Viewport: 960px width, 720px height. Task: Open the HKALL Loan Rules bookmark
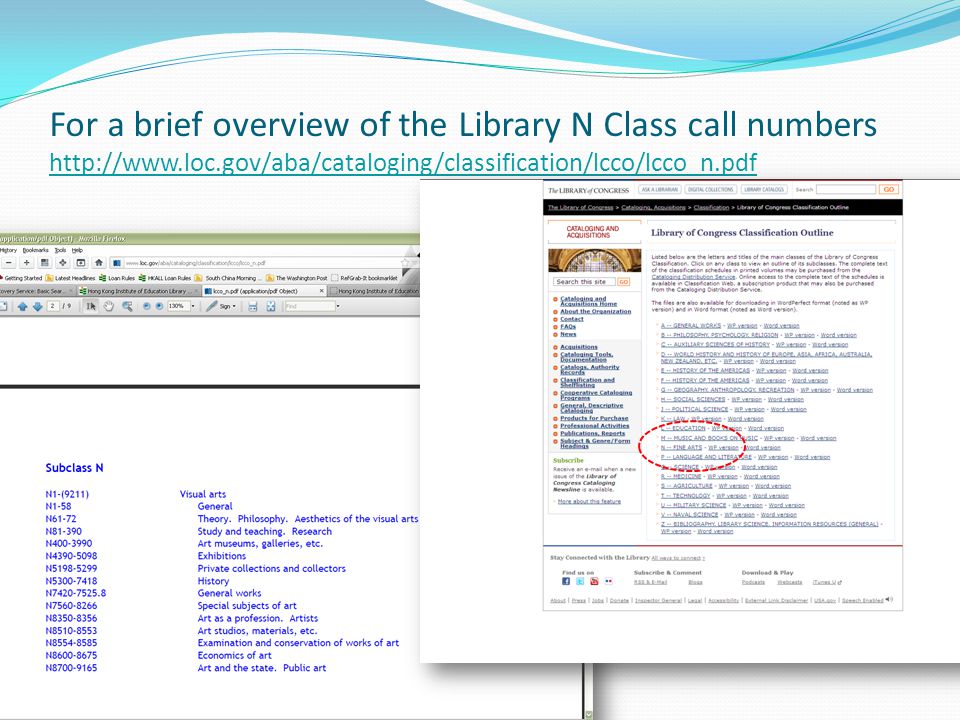point(165,278)
